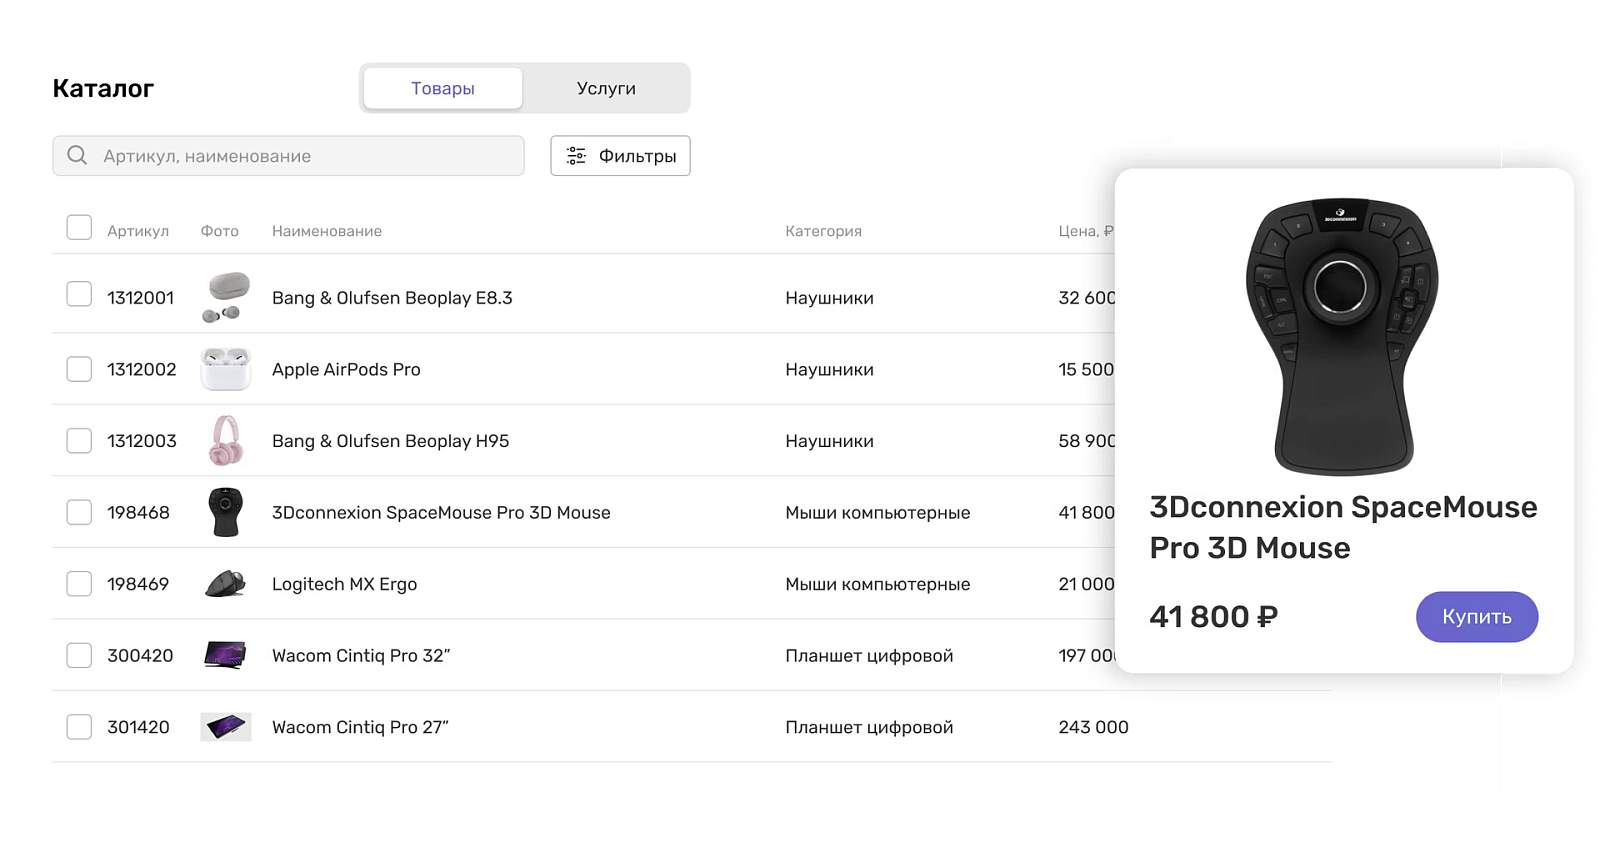Click the 41 800 ₽ price in product card
The image size is (1600, 843).
click(x=1213, y=617)
